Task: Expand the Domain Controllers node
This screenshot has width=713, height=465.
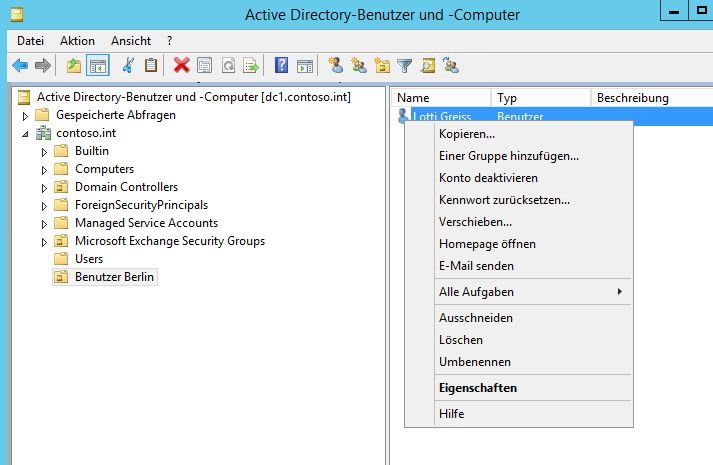Action: point(44,188)
